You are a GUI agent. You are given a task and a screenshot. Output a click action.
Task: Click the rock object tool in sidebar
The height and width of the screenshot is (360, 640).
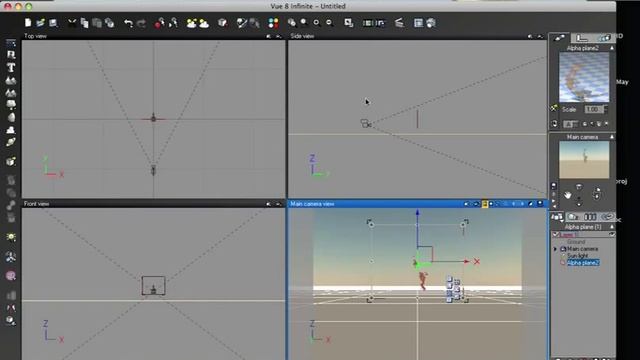[x=11, y=117]
